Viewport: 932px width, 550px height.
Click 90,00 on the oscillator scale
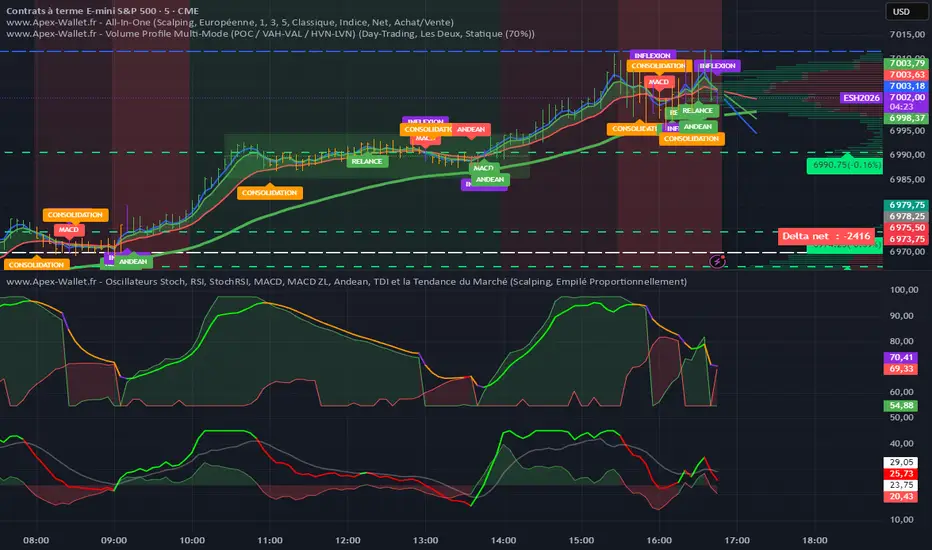click(902, 316)
